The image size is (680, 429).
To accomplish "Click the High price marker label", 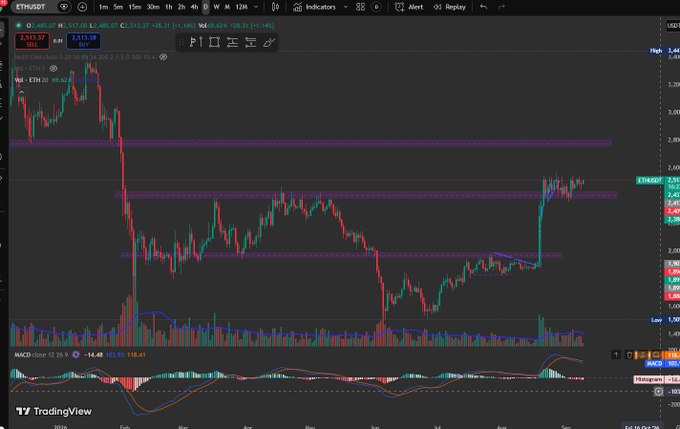I will point(656,51).
